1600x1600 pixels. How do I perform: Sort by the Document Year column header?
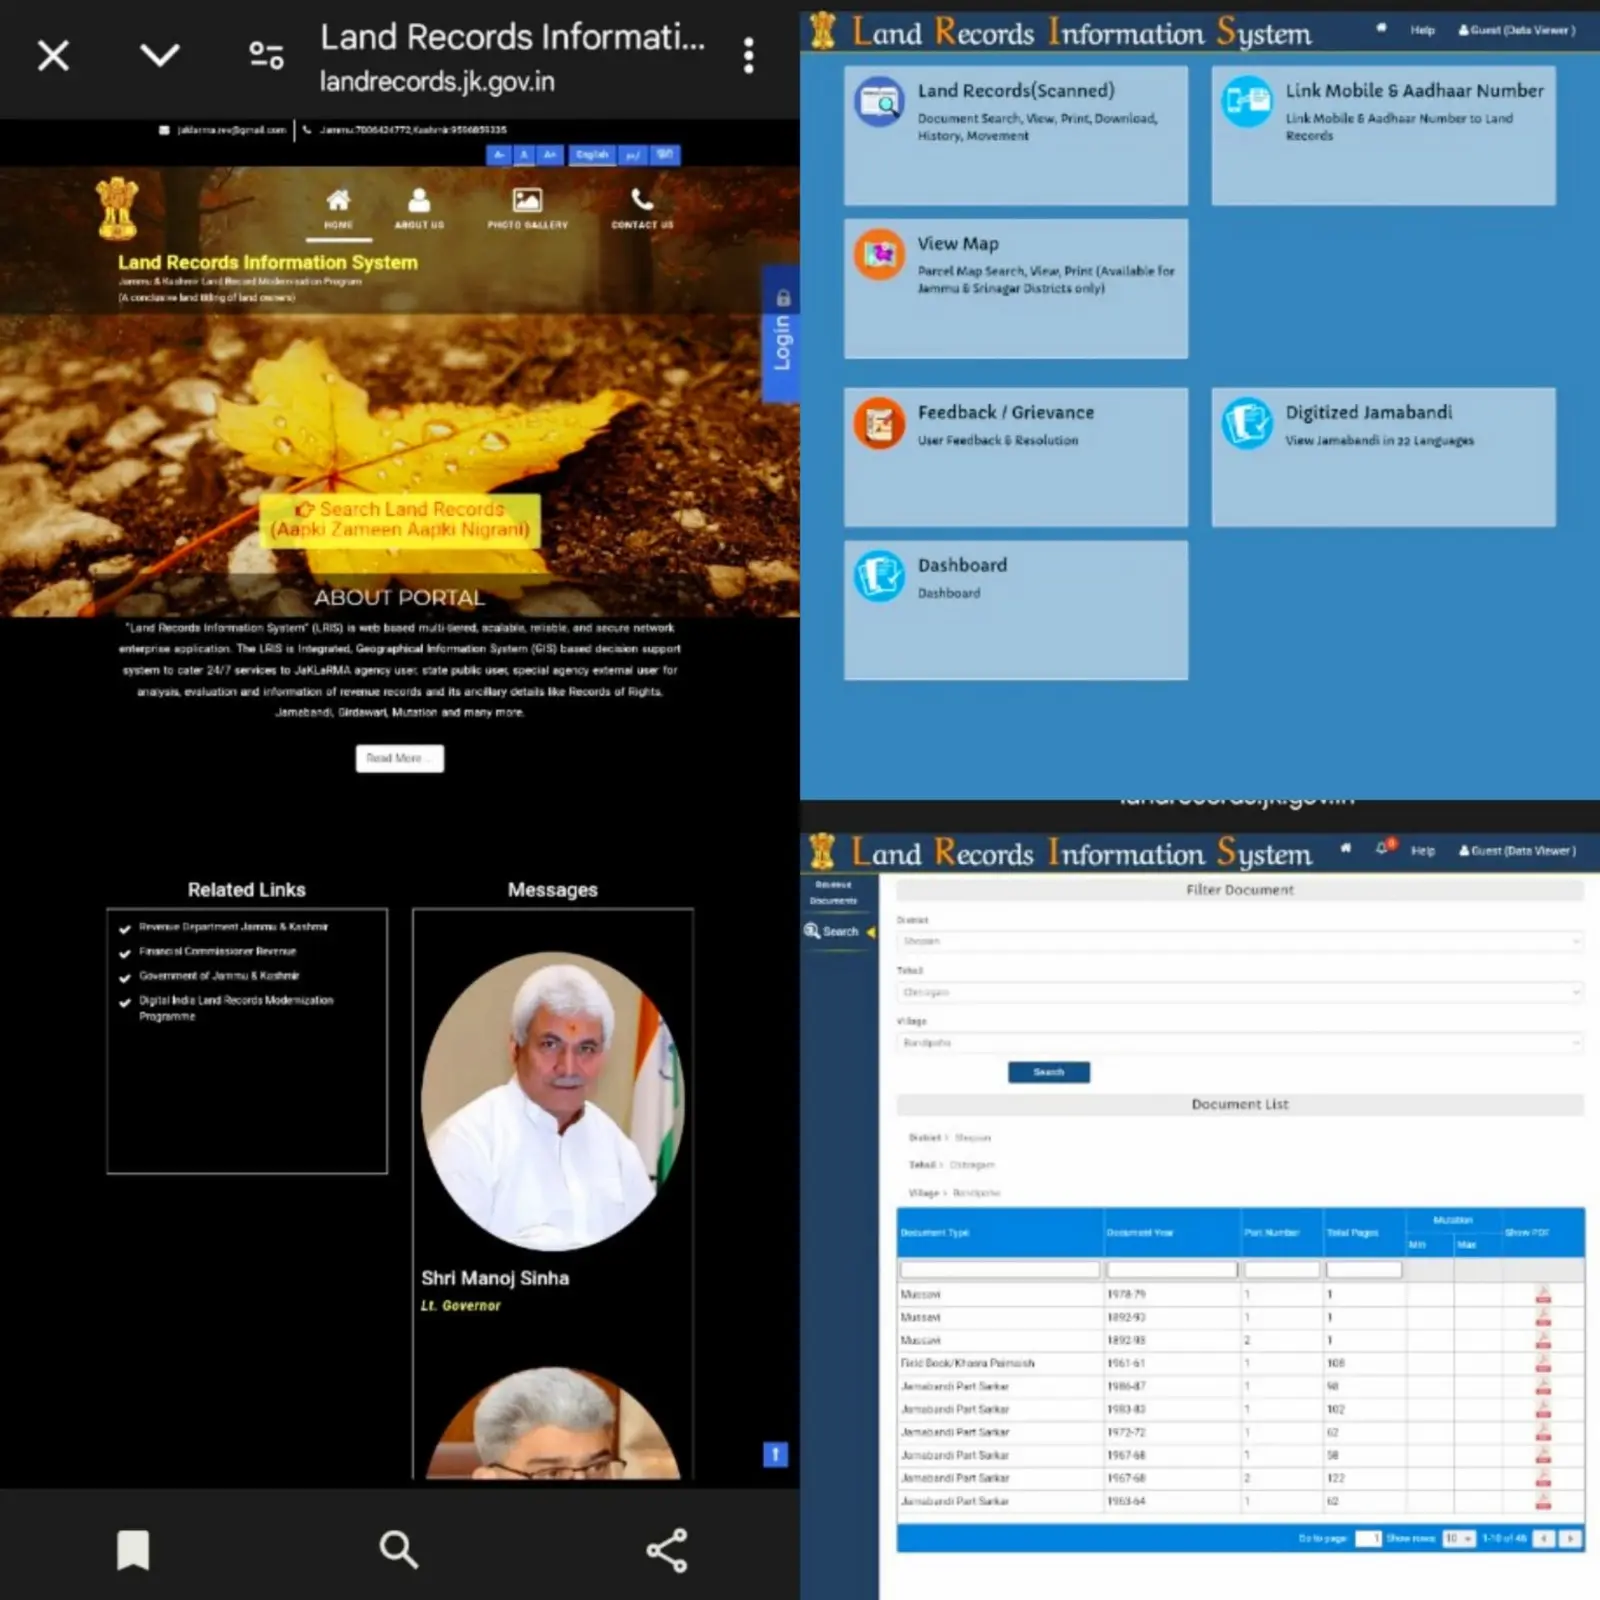click(1172, 1232)
